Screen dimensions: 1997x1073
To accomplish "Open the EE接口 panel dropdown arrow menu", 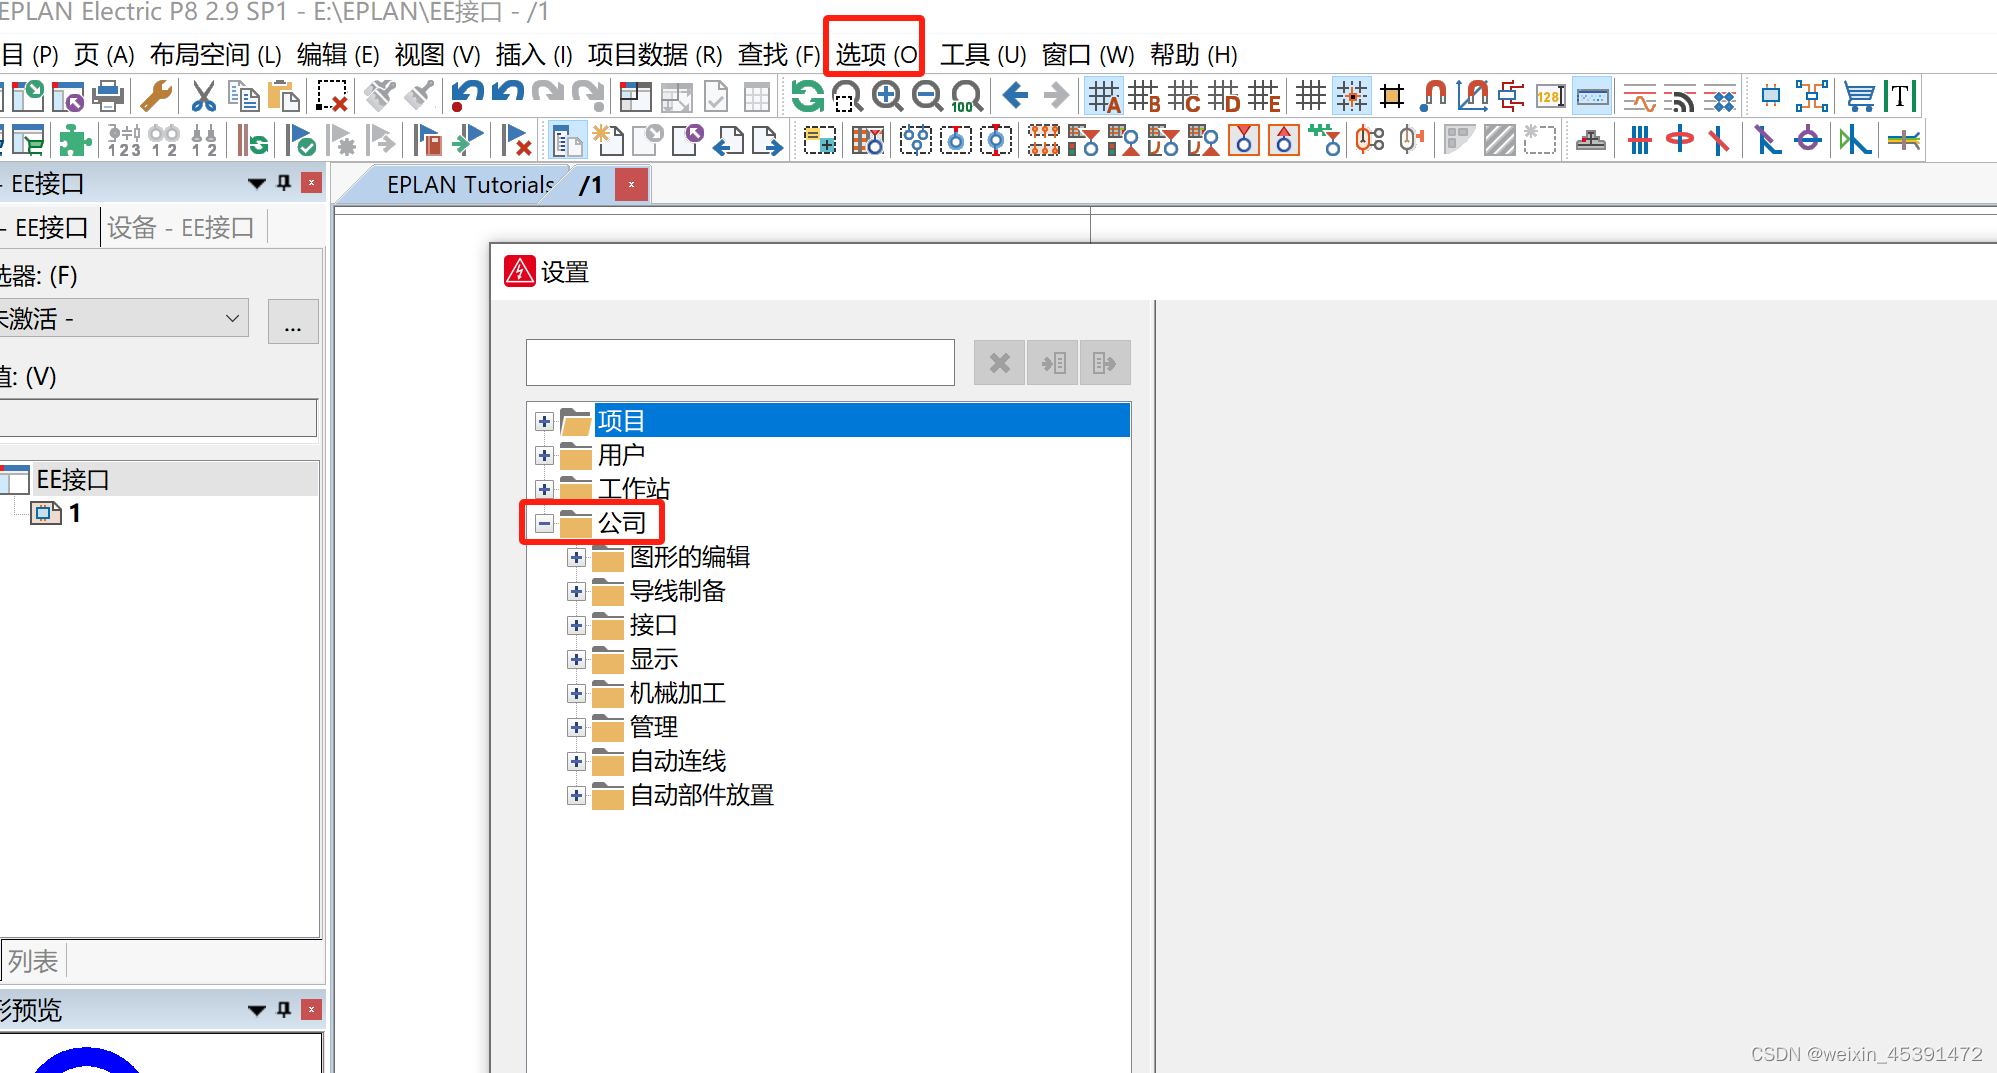I will (x=257, y=183).
